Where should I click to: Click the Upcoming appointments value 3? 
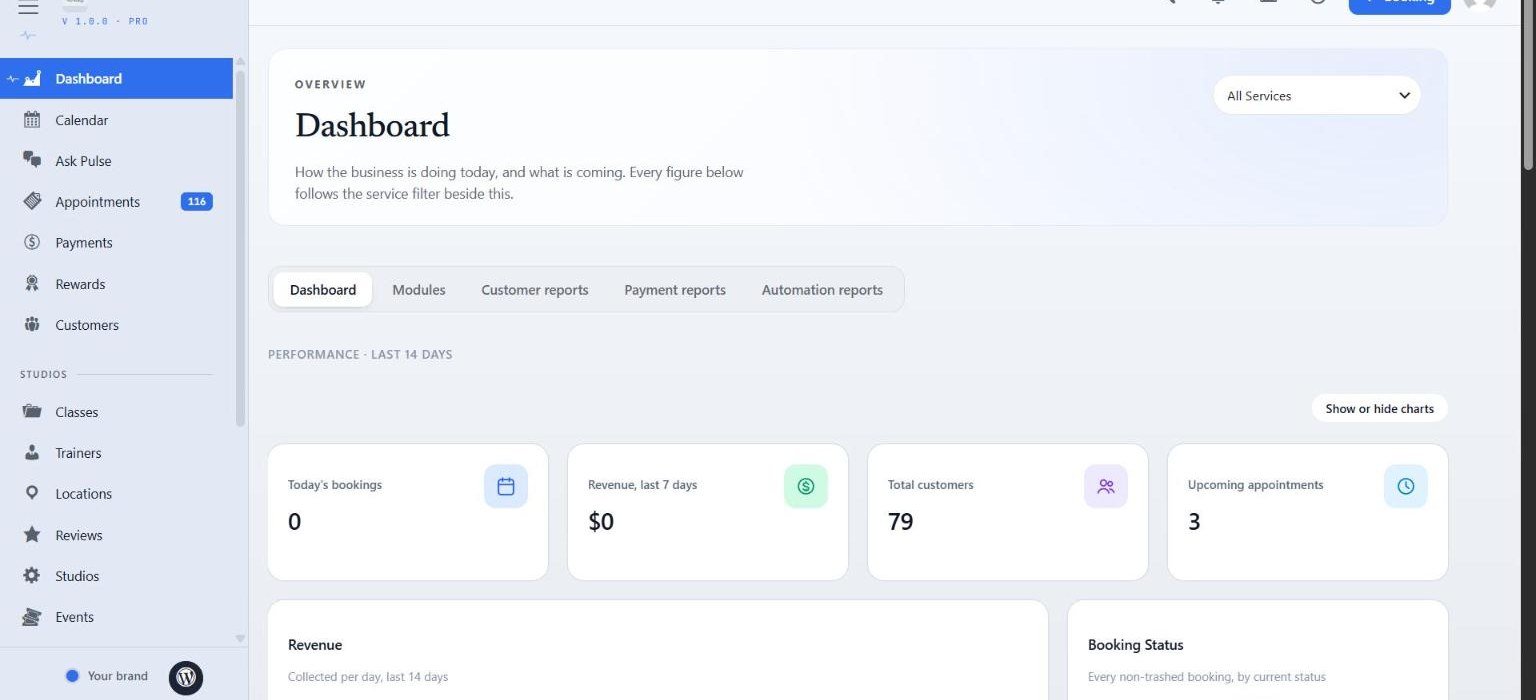(x=1194, y=522)
